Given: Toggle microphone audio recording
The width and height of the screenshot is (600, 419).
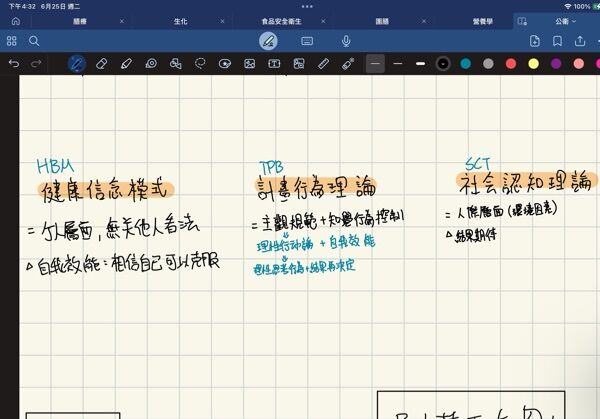Looking at the screenshot, I should [346, 41].
